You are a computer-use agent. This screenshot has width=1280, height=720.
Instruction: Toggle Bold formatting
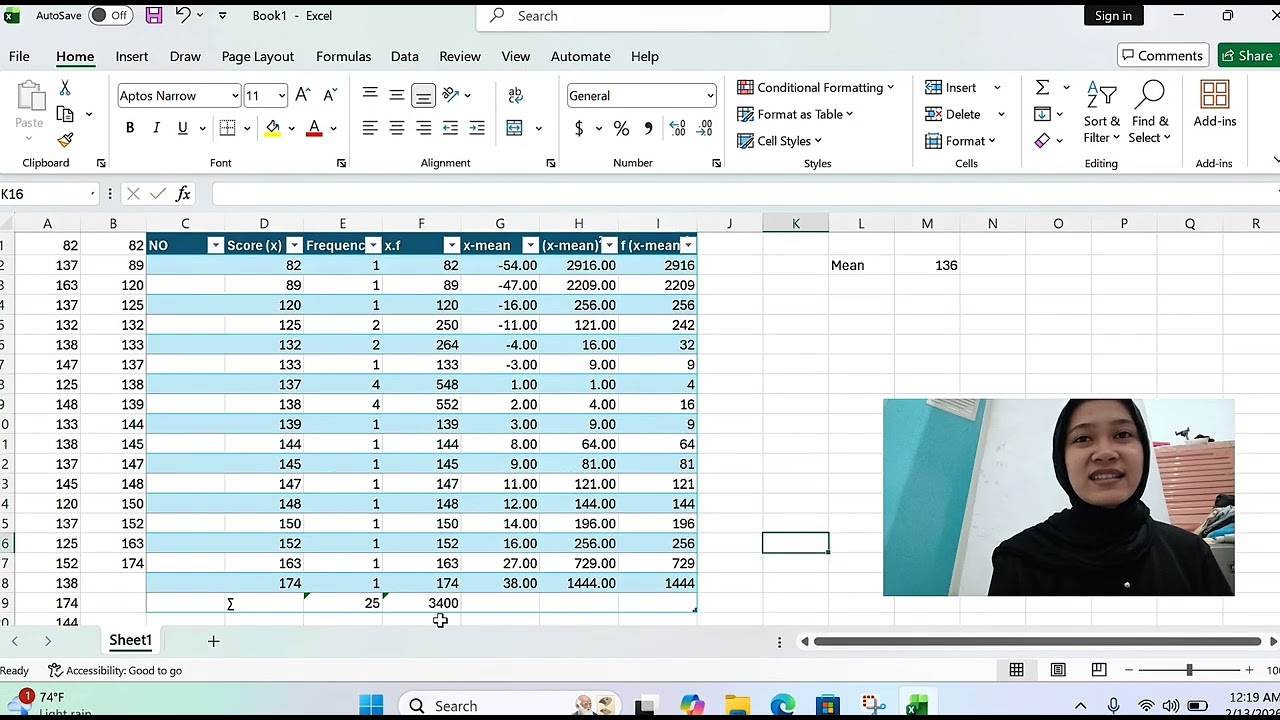coord(129,128)
